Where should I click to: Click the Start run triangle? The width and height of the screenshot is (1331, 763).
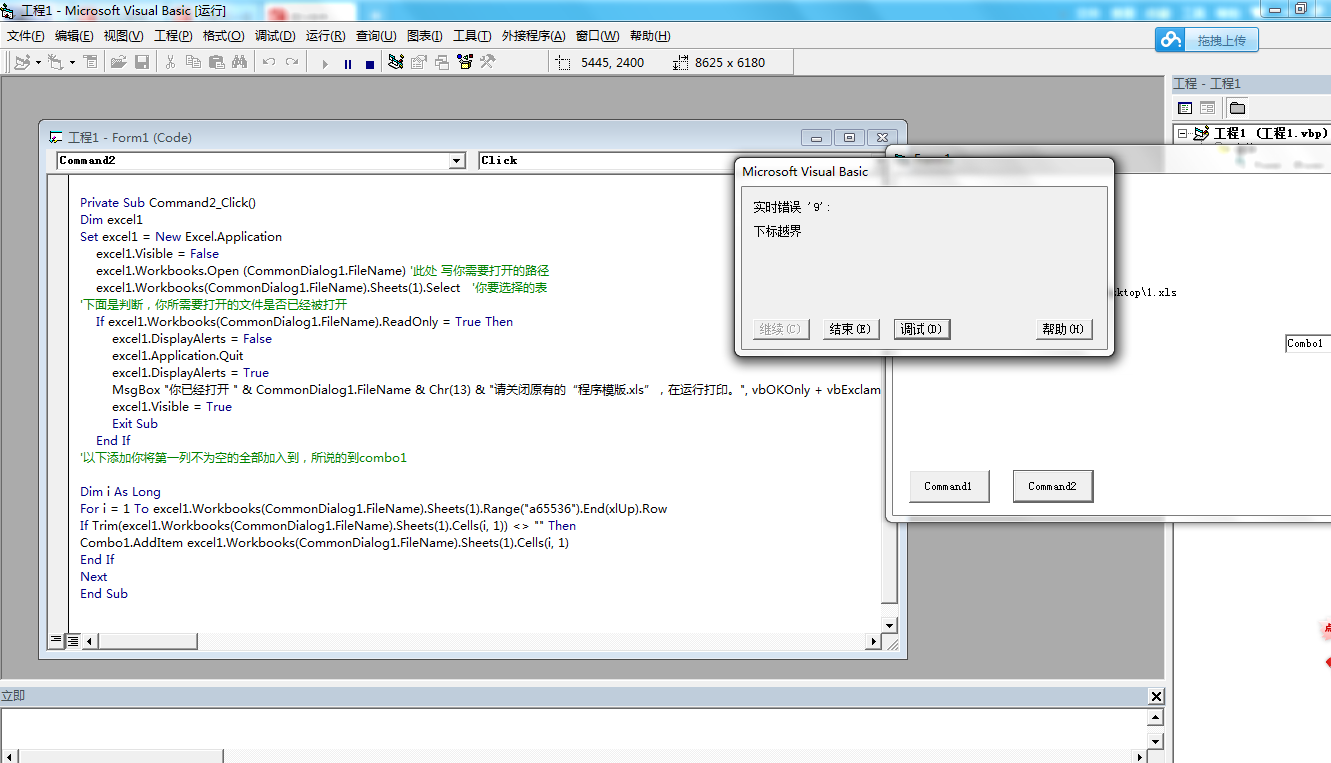tap(324, 63)
